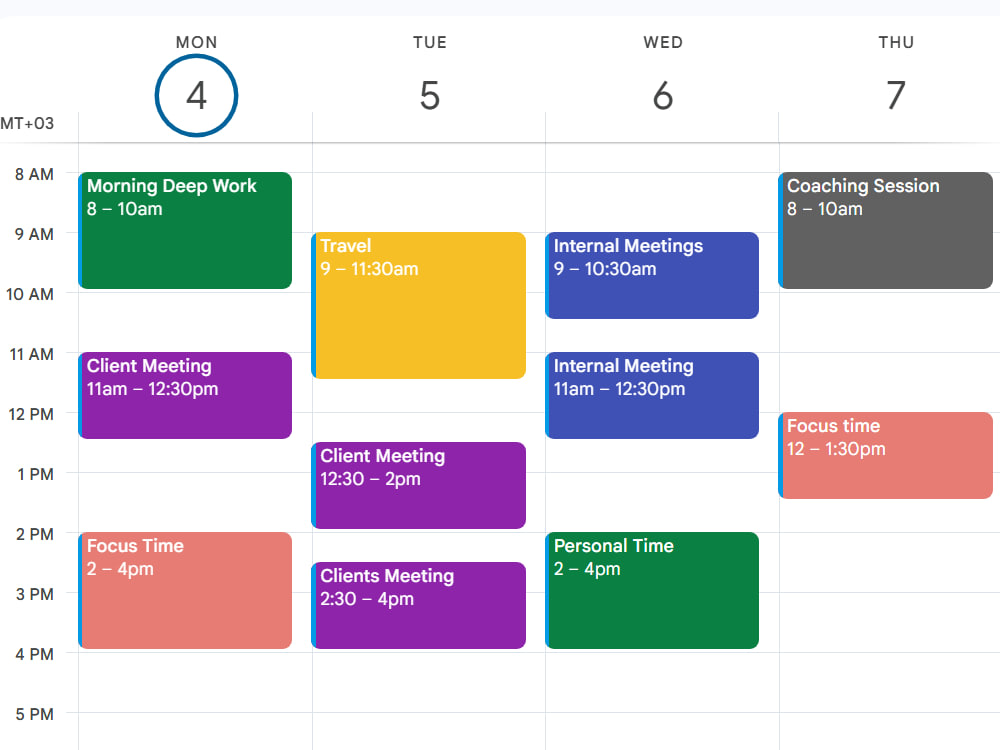
Task: Open Monday's Client Meeting at 11am
Action: click(185, 395)
